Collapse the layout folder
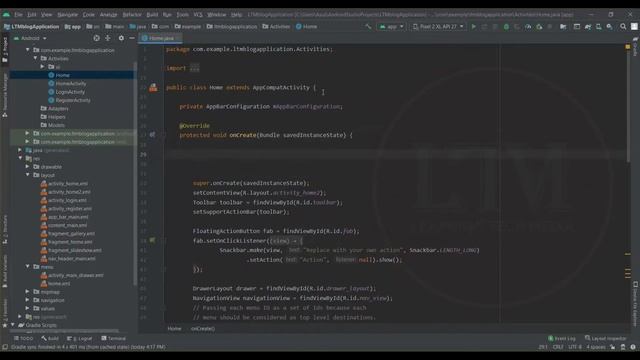The width and height of the screenshot is (640, 360). coord(28,175)
